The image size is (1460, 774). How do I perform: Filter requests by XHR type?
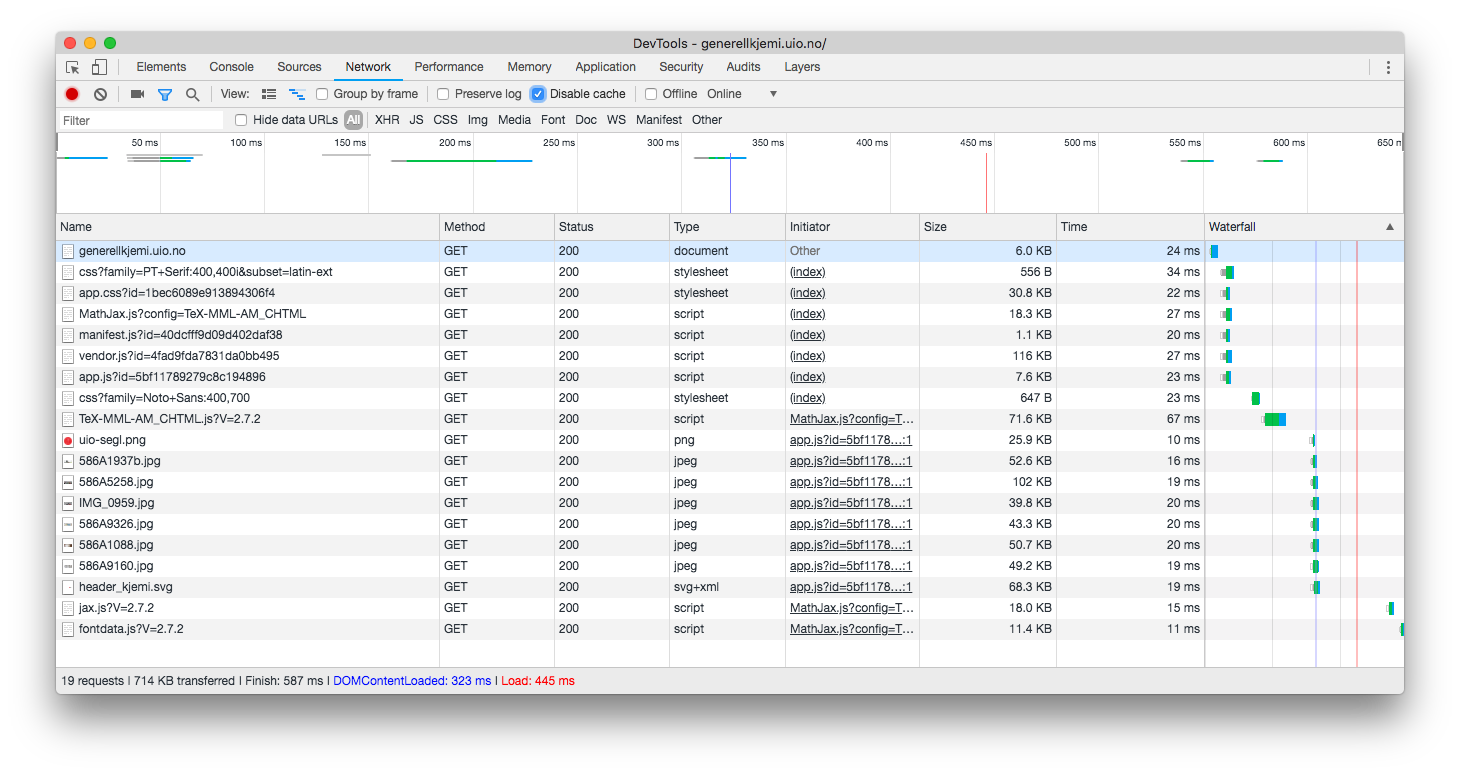point(387,120)
